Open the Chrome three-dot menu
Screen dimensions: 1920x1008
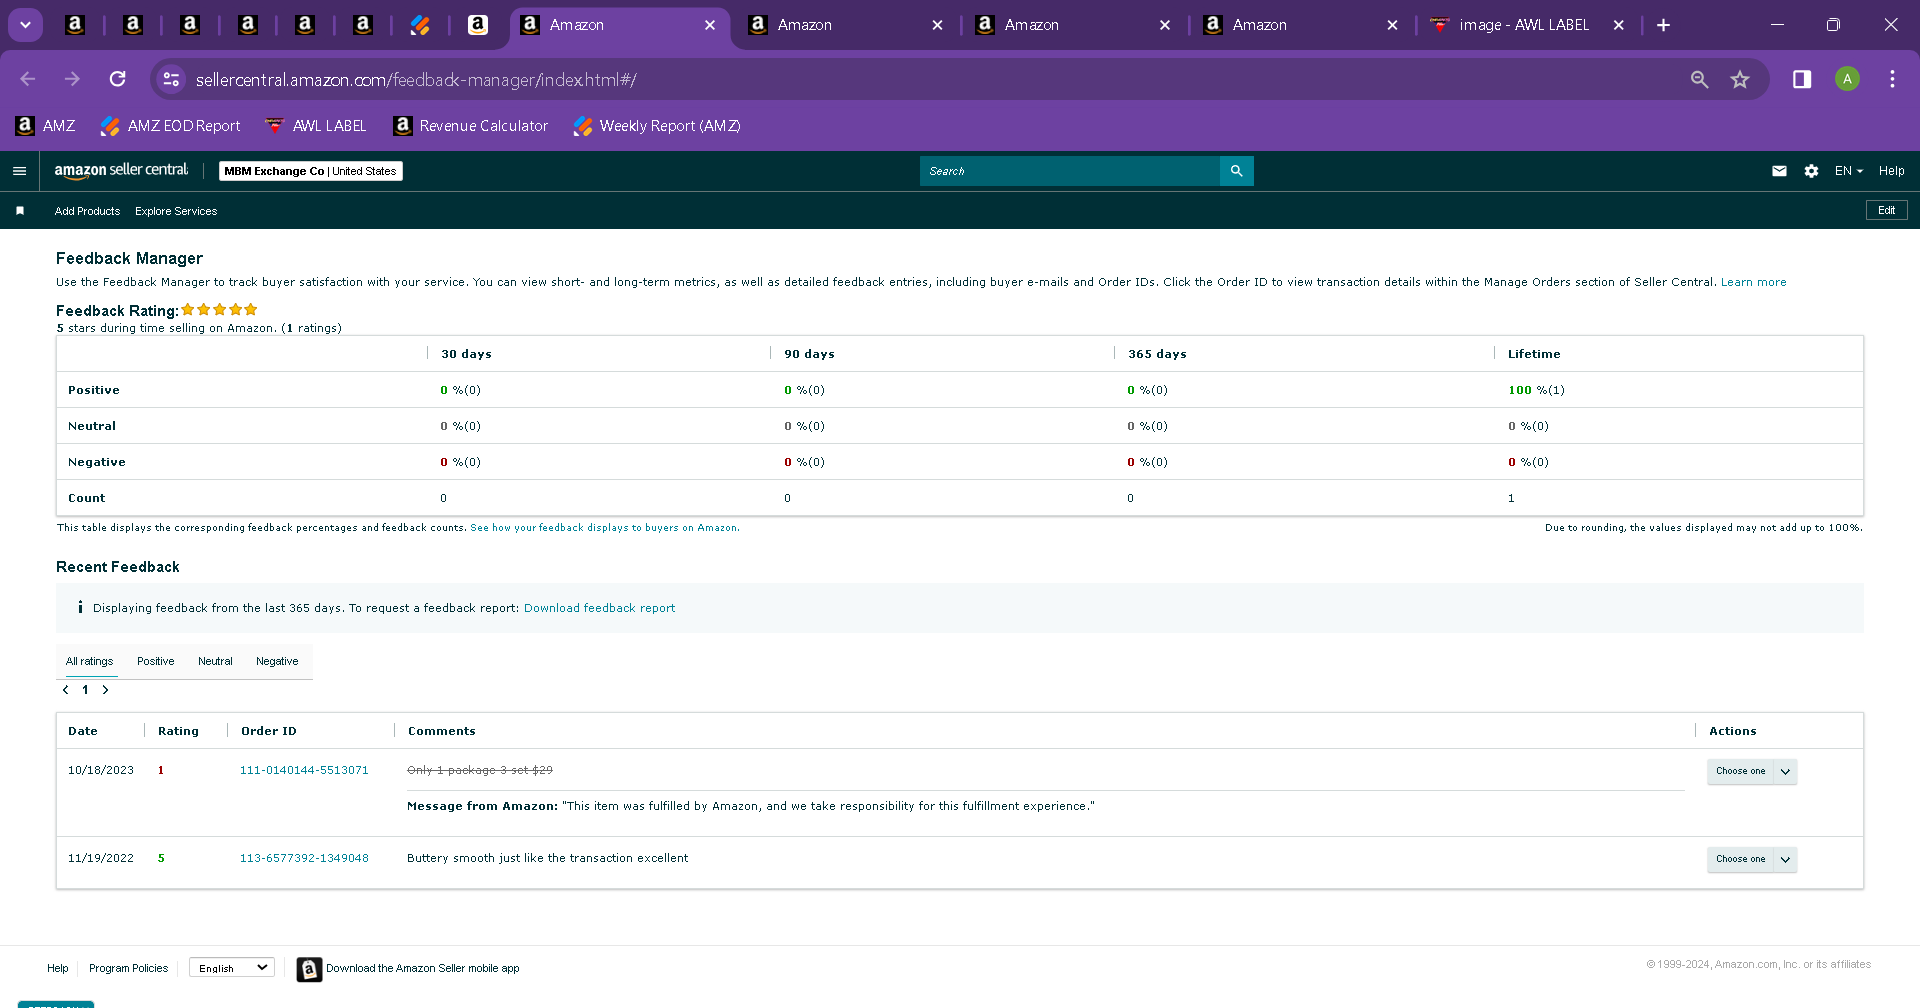(x=1892, y=79)
